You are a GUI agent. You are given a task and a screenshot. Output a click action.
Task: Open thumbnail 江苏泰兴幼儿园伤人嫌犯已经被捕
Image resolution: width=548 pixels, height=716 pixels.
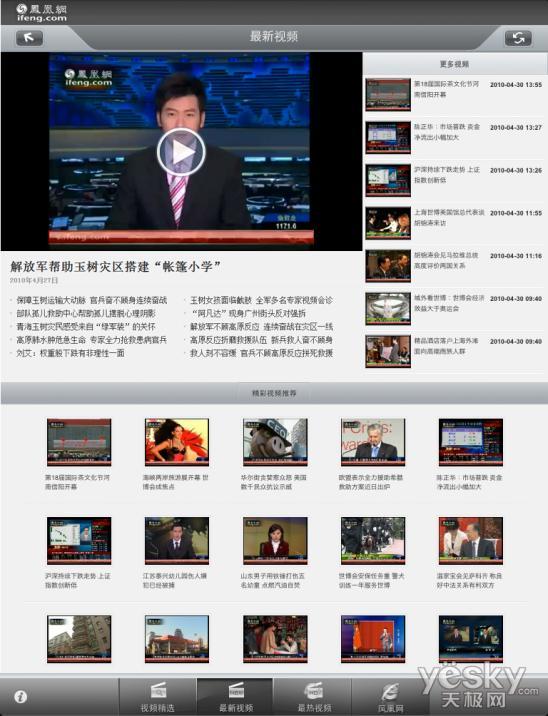point(177,541)
